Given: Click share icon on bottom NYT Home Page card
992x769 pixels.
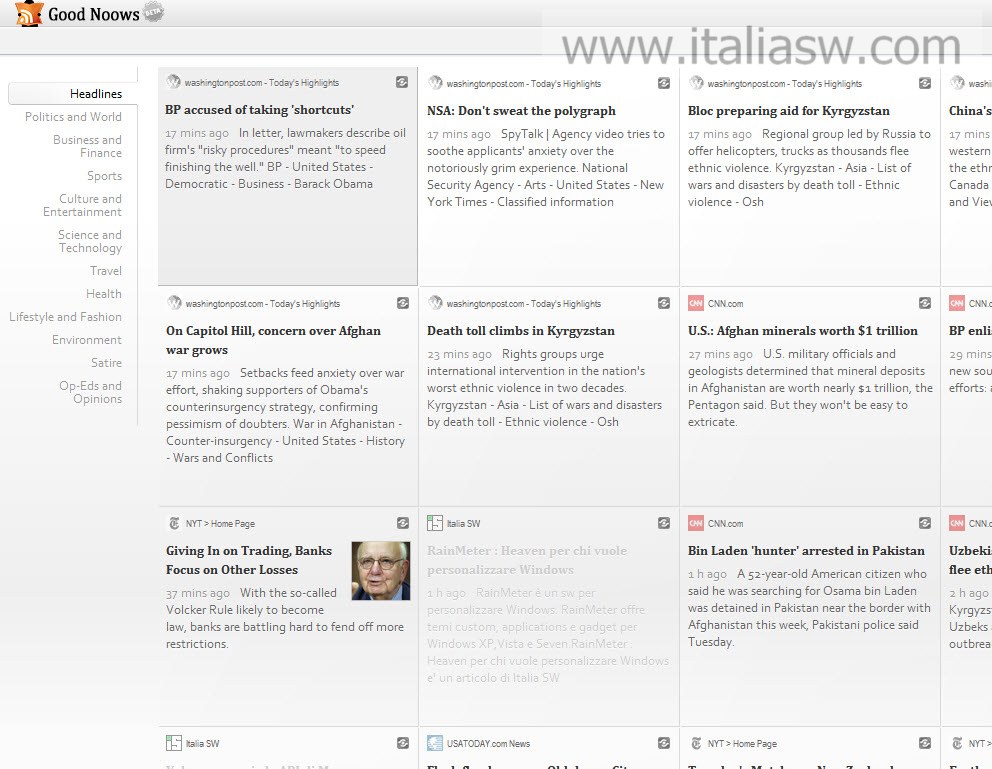Looking at the screenshot, I should (925, 743).
